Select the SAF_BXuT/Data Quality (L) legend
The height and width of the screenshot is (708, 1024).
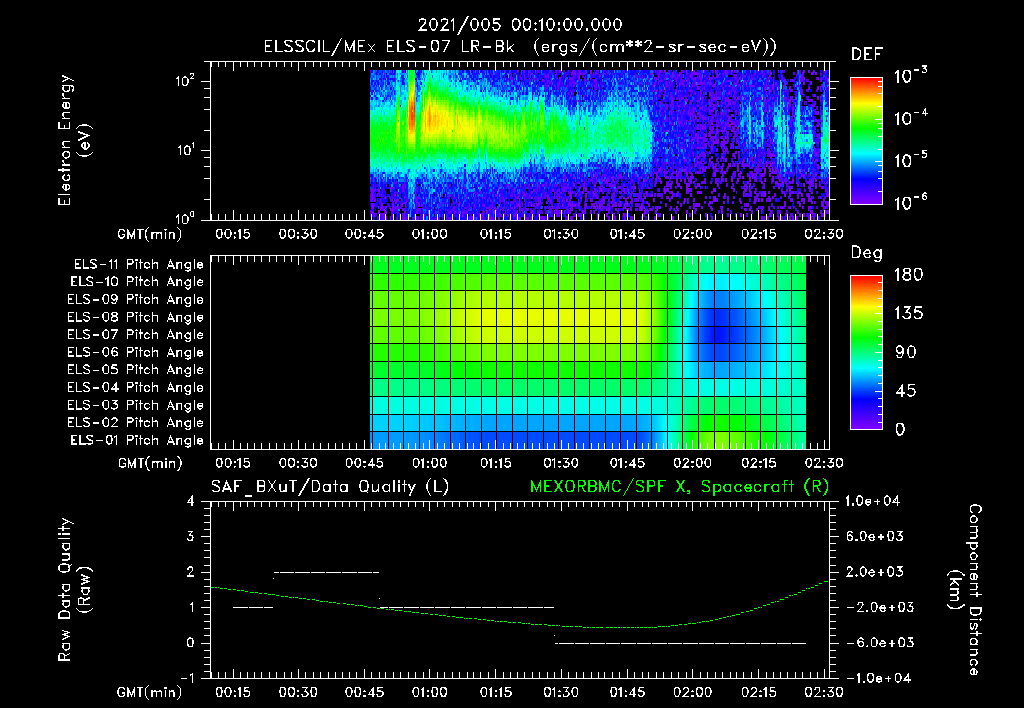330,487
